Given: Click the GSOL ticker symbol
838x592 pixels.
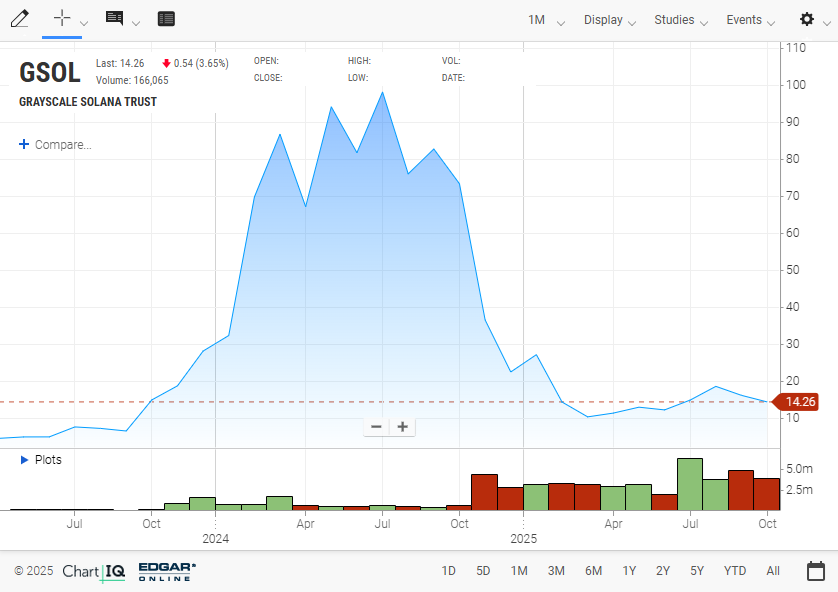Looking at the screenshot, I should click(50, 72).
